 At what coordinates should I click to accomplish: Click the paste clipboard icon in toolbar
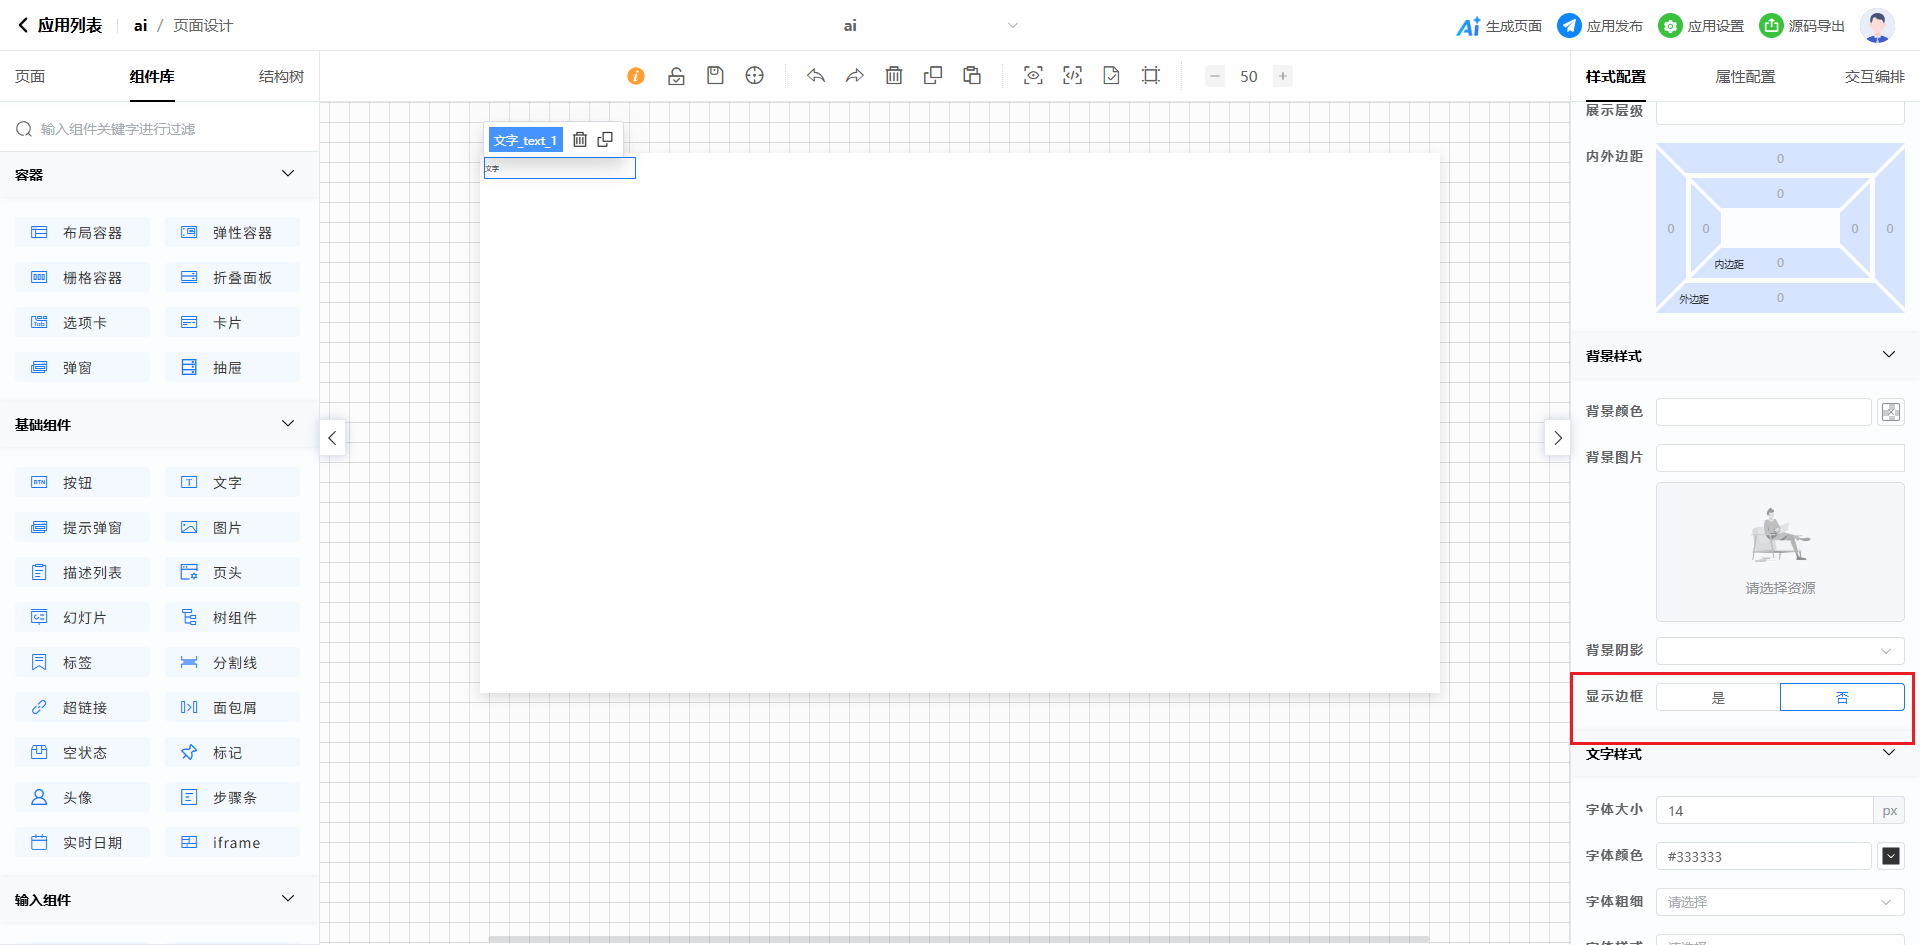point(972,76)
